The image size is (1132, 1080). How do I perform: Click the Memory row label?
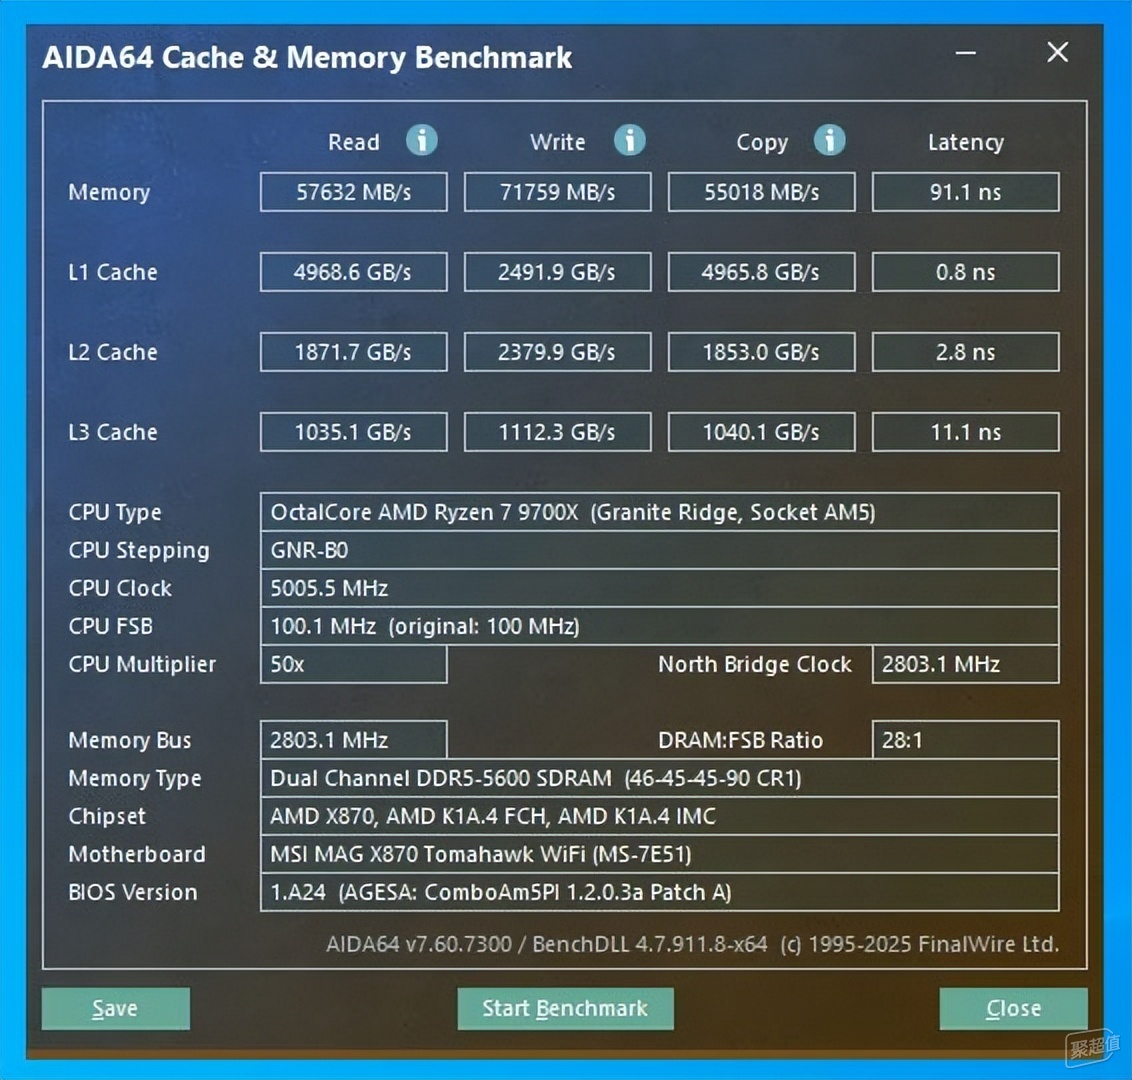click(x=109, y=193)
